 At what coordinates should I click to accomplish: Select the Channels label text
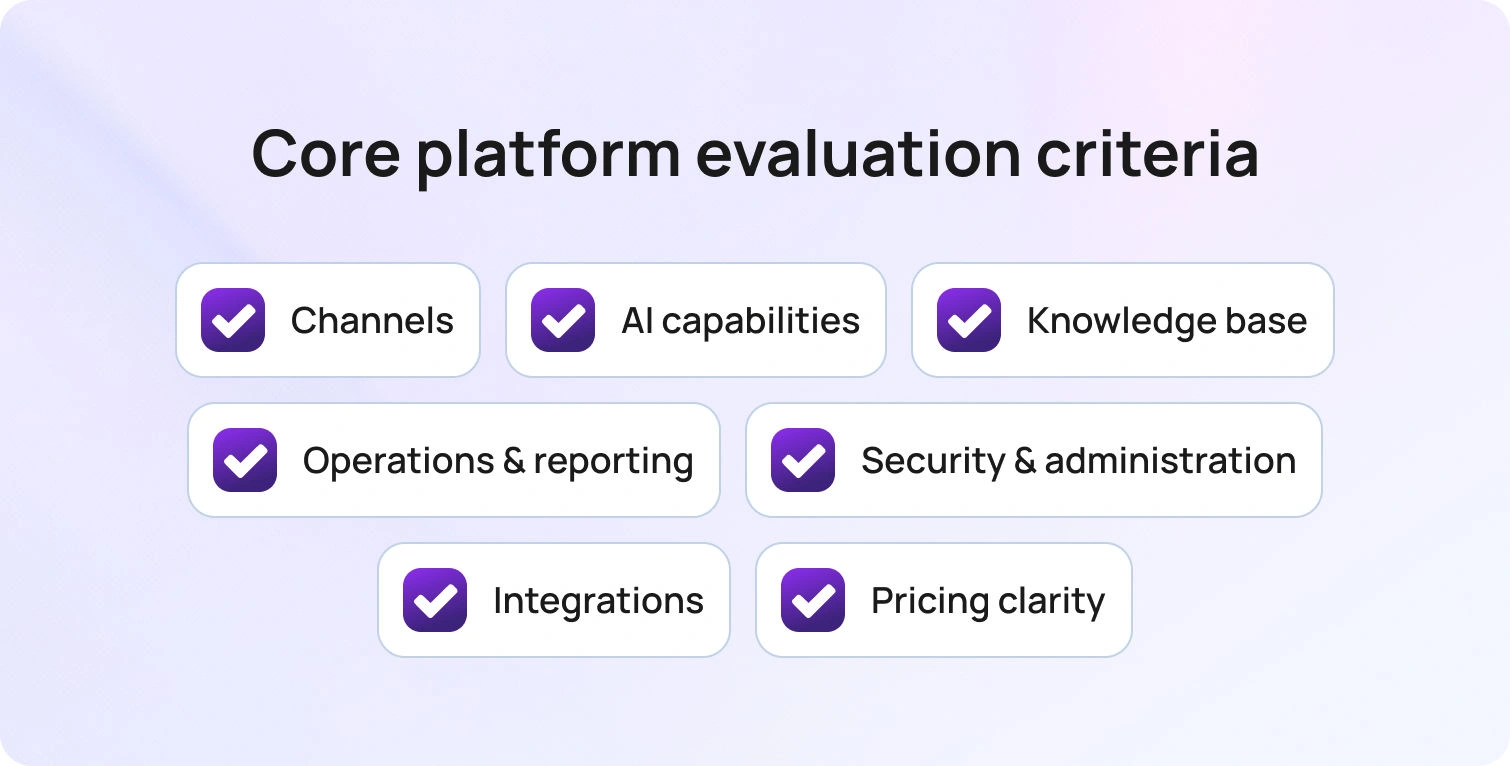372,321
